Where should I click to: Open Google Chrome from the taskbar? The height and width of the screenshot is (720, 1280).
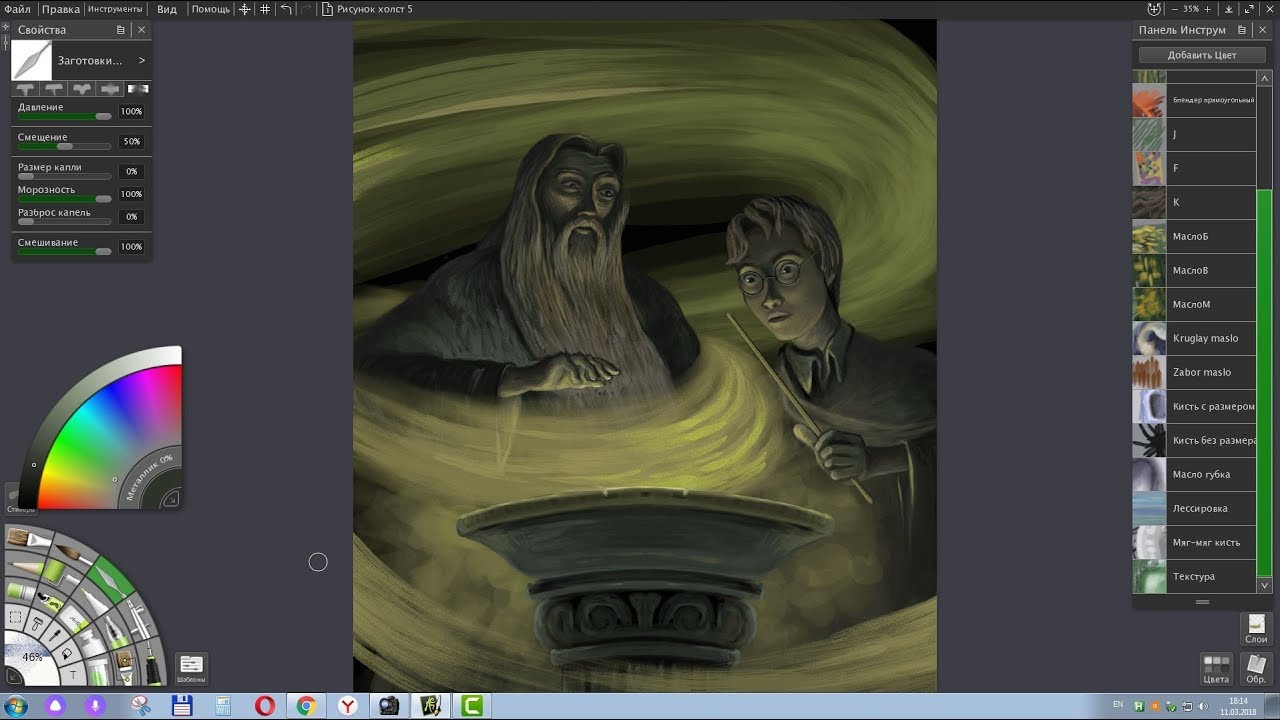pyautogui.click(x=306, y=706)
